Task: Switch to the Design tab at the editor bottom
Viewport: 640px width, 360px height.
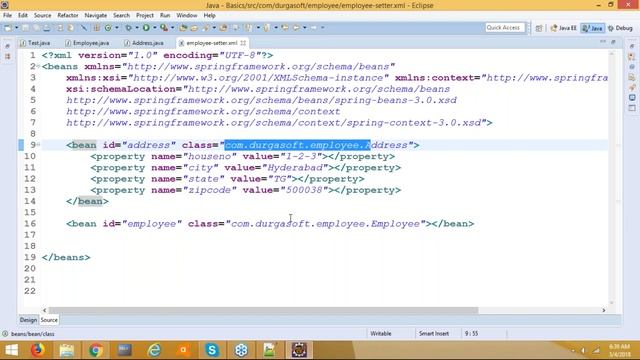Action: click(28, 320)
